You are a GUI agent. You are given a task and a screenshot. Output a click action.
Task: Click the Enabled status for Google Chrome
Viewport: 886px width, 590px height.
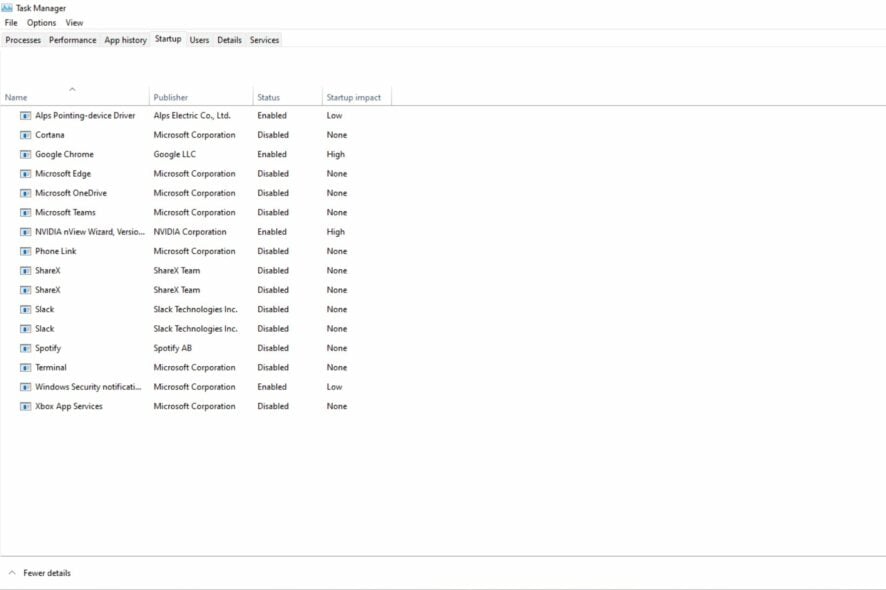point(272,154)
